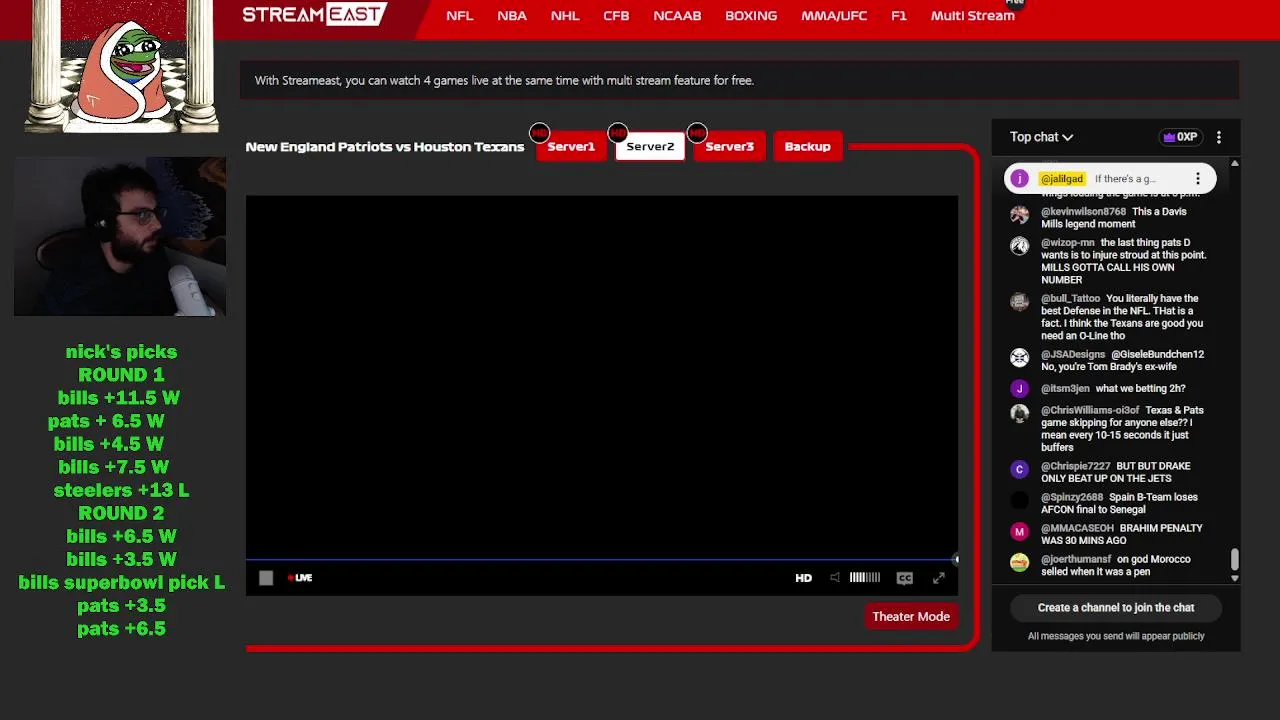Click the @Spinzy2688 username

(x=1072, y=498)
